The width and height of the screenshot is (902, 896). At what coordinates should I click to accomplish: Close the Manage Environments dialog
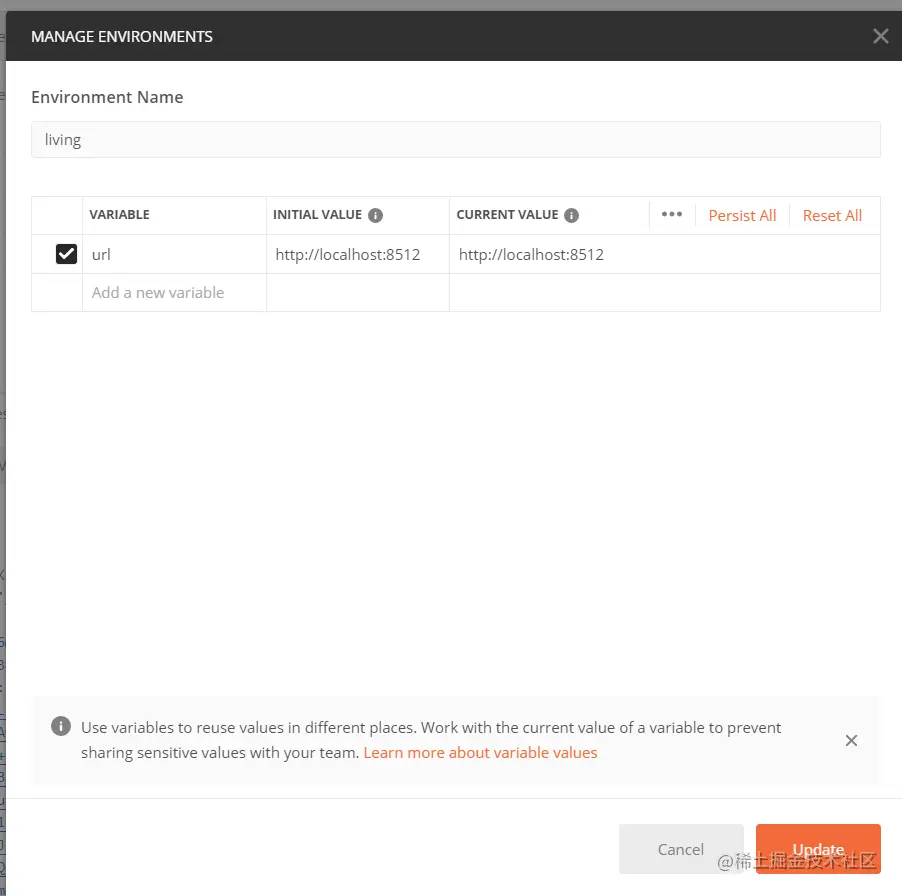tap(880, 36)
